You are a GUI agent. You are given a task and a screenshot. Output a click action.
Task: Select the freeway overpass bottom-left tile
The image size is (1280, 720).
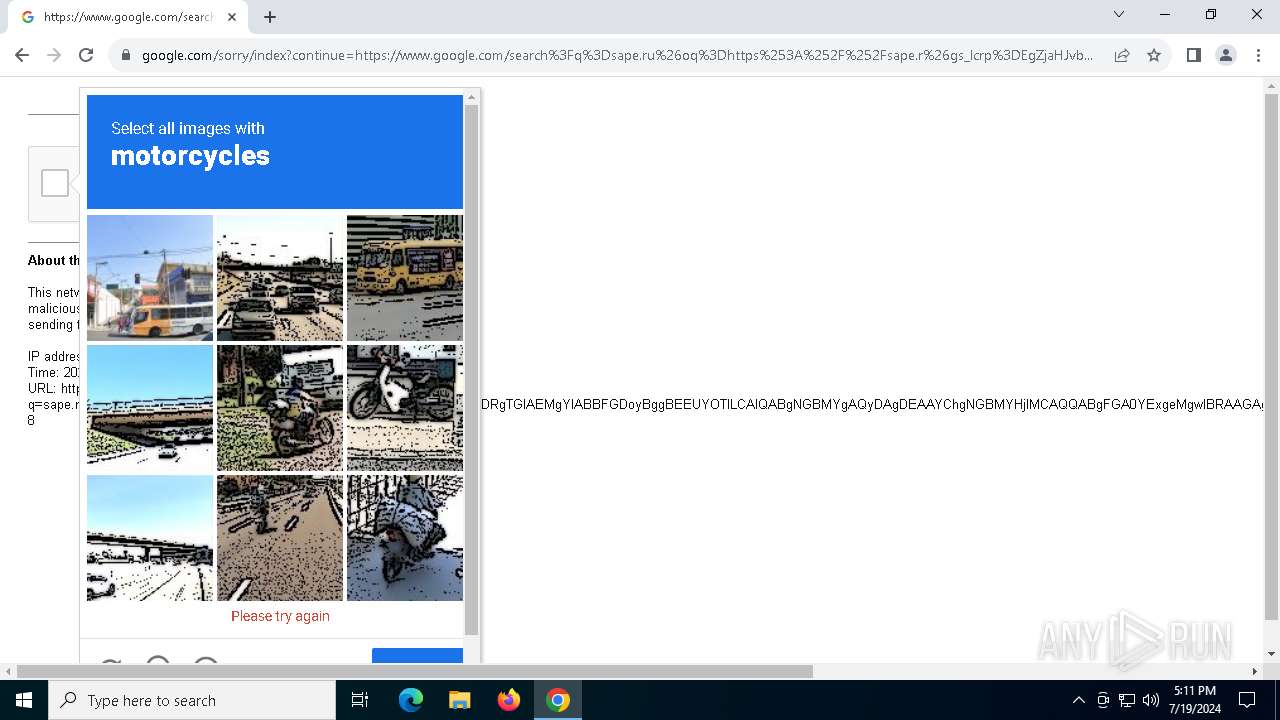click(x=150, y=538)
